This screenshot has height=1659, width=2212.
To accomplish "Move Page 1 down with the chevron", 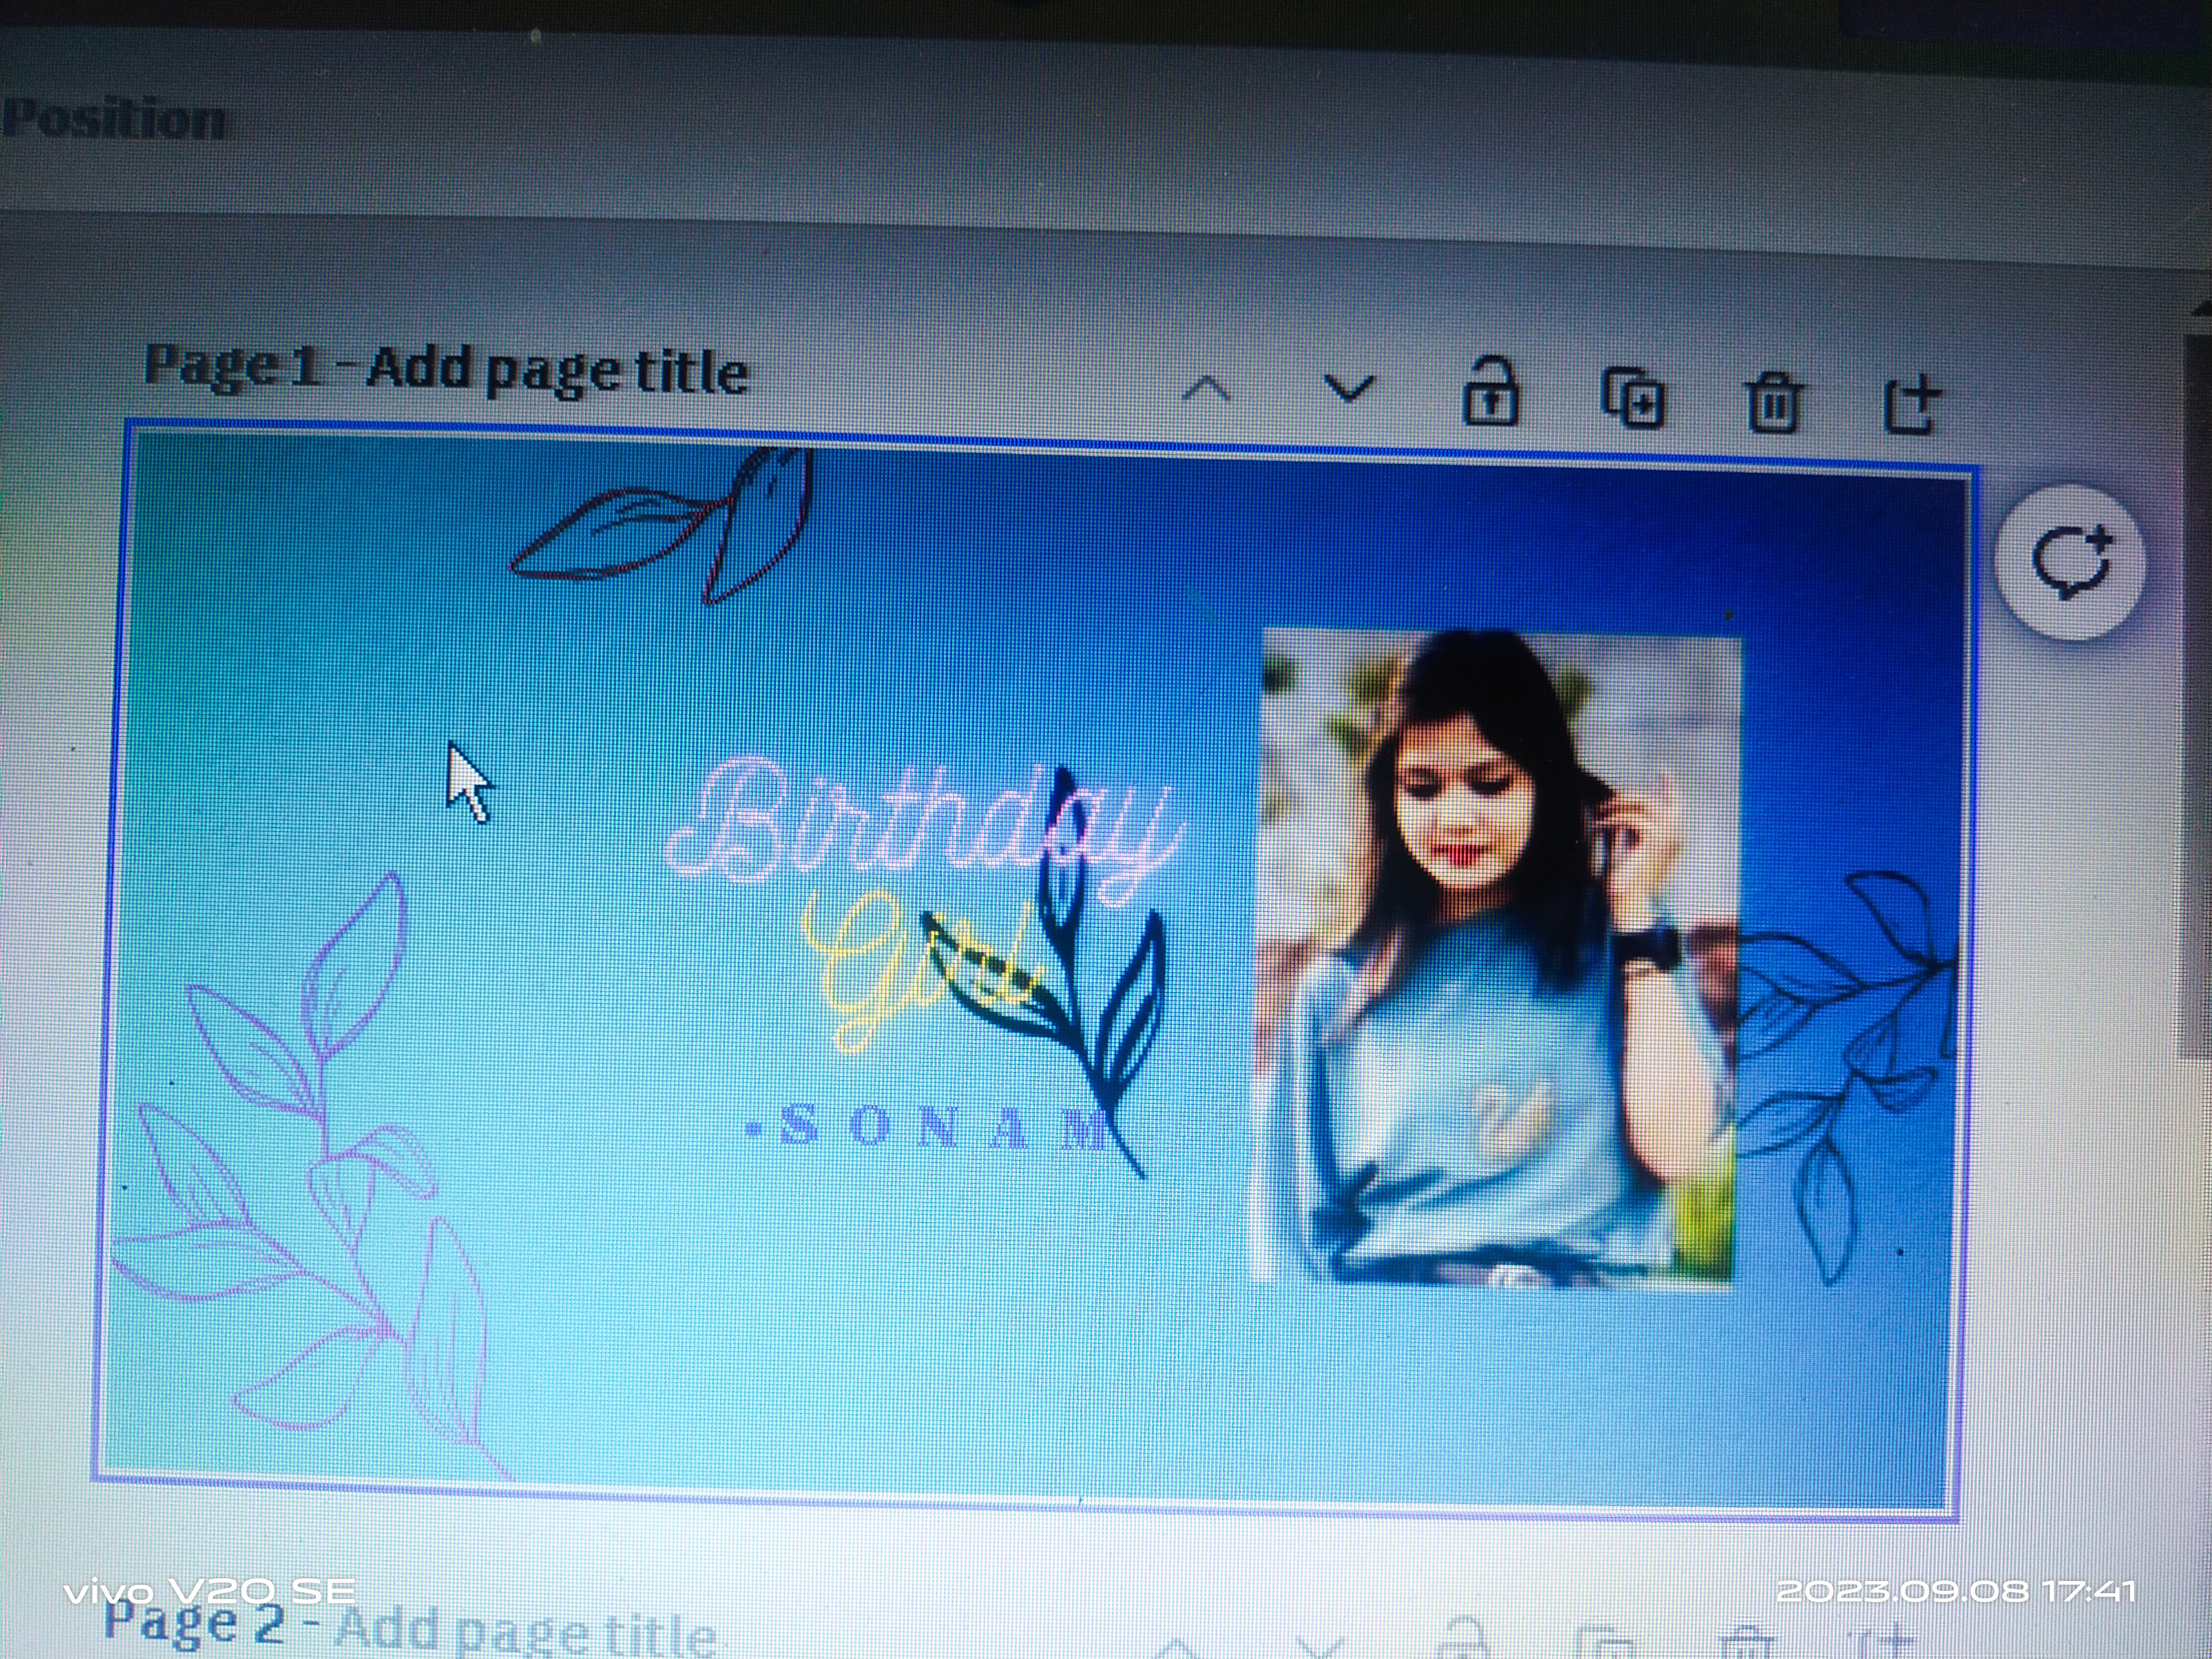I will [x=1348, y=388].
